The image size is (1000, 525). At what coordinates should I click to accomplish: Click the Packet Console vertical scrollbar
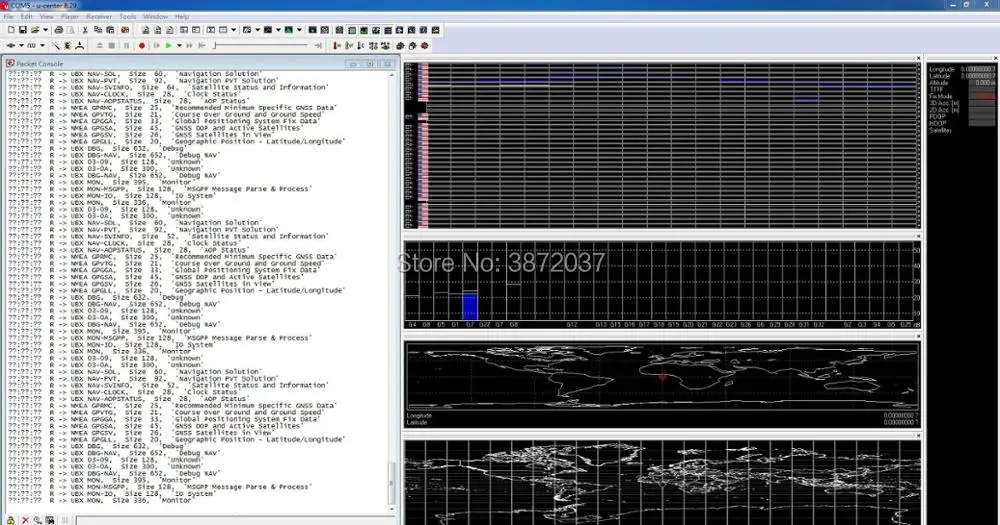(392, 291)
